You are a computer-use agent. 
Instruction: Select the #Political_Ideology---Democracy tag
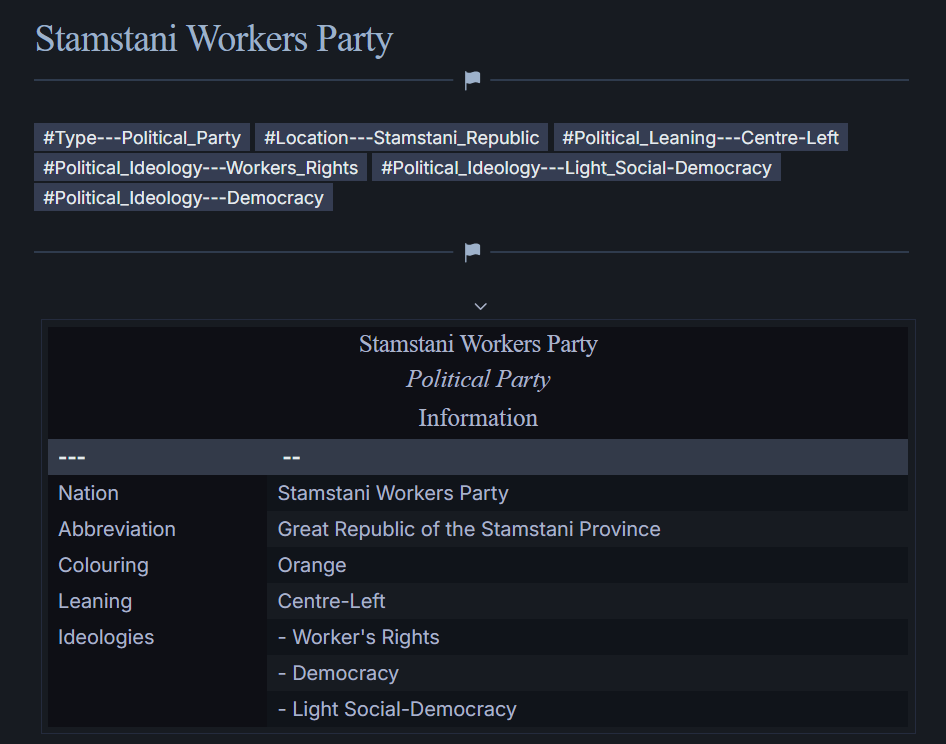(183, 198)
